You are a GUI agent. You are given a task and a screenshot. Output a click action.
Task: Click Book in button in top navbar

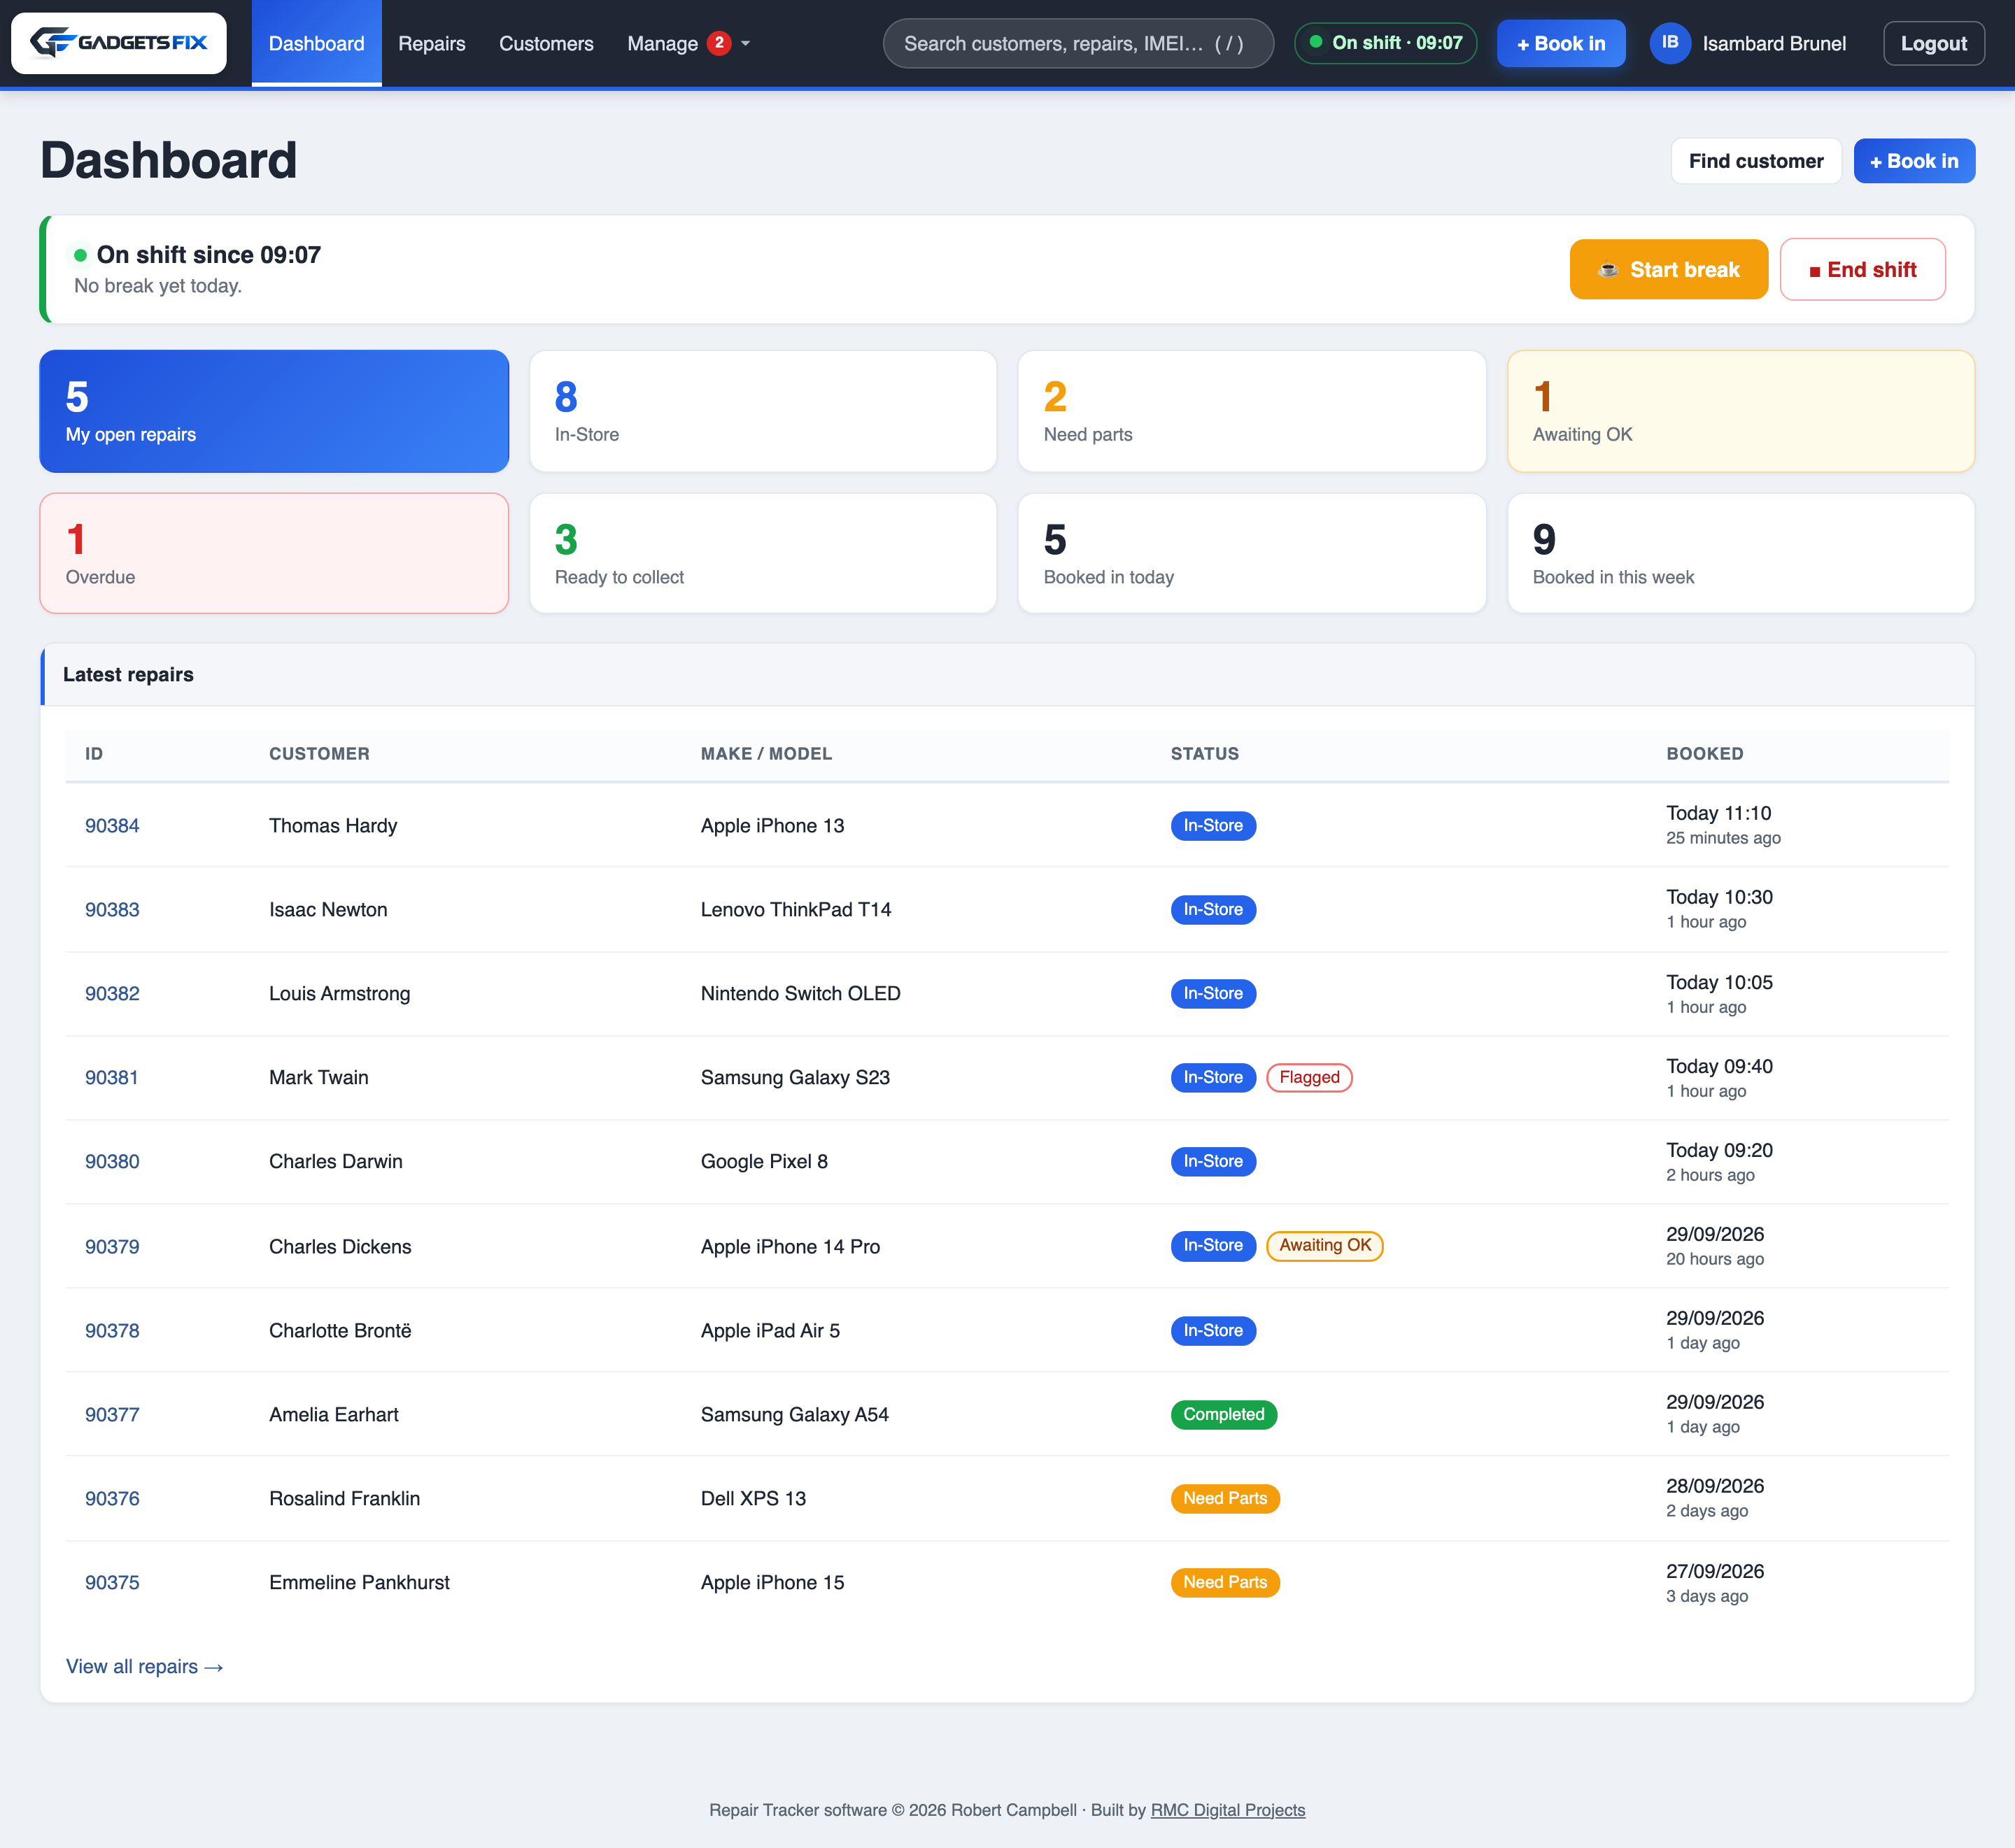tap(1560, 43)
